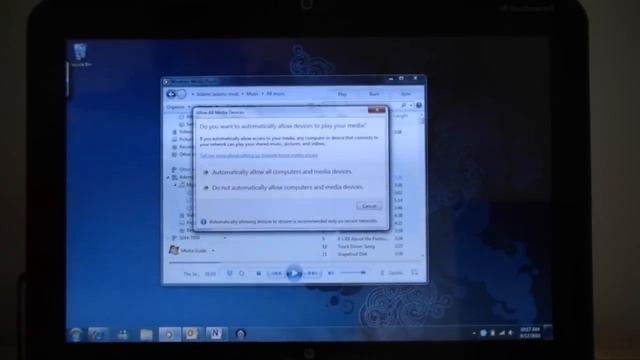The image size is (640, 360).
Task: Click the taskbar clock and date
Action: [x=530, y=333]
